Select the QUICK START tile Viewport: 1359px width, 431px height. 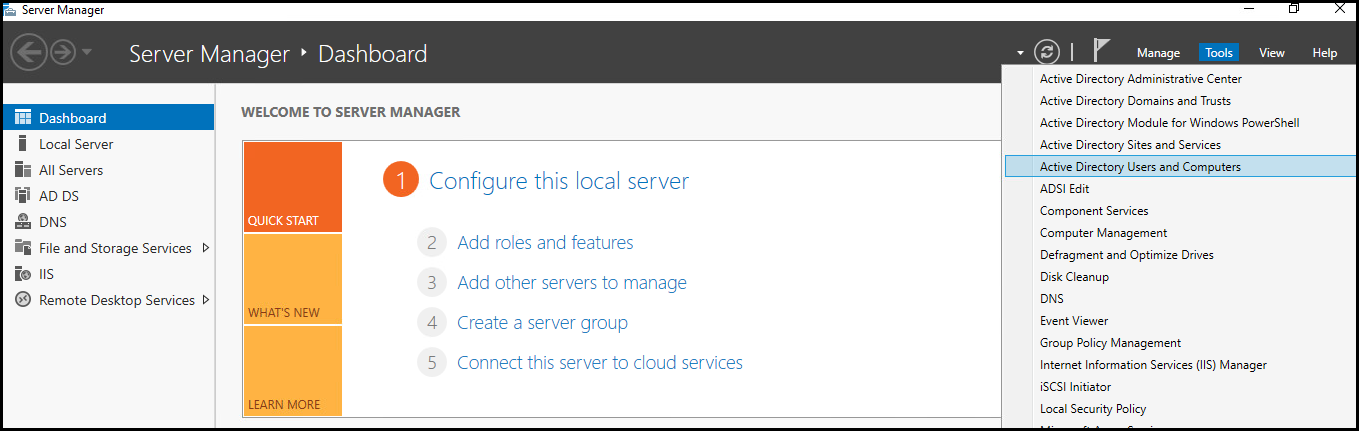[x=292, y=187]
